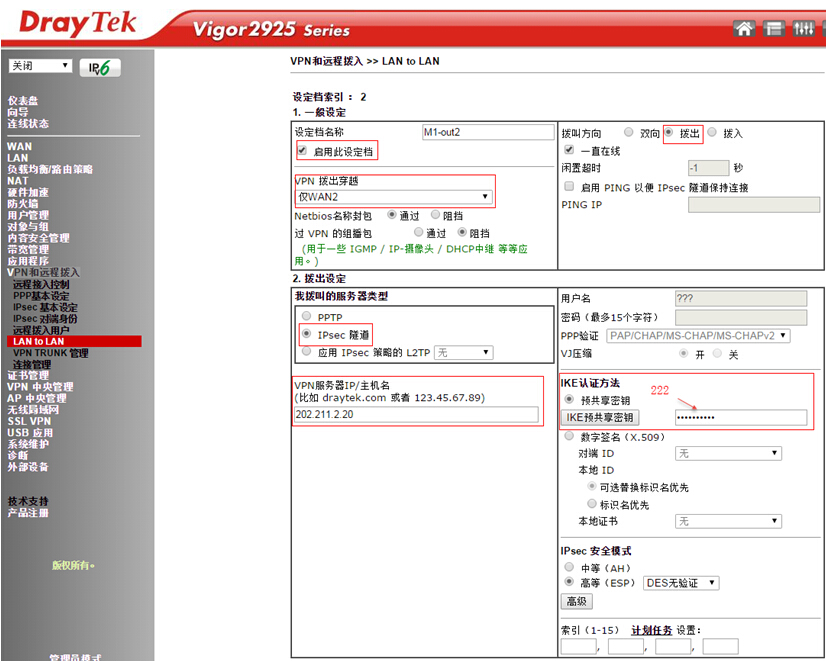Open the L2TP policy 无 dropdown
This screenshot has width=826, height=661.
click(x=464, y=352)
